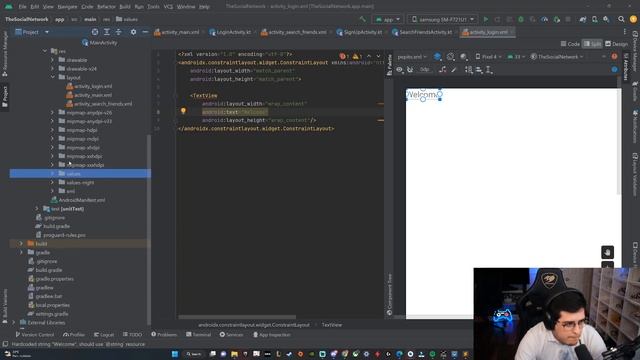Run the app with green play button

(486, 19)
